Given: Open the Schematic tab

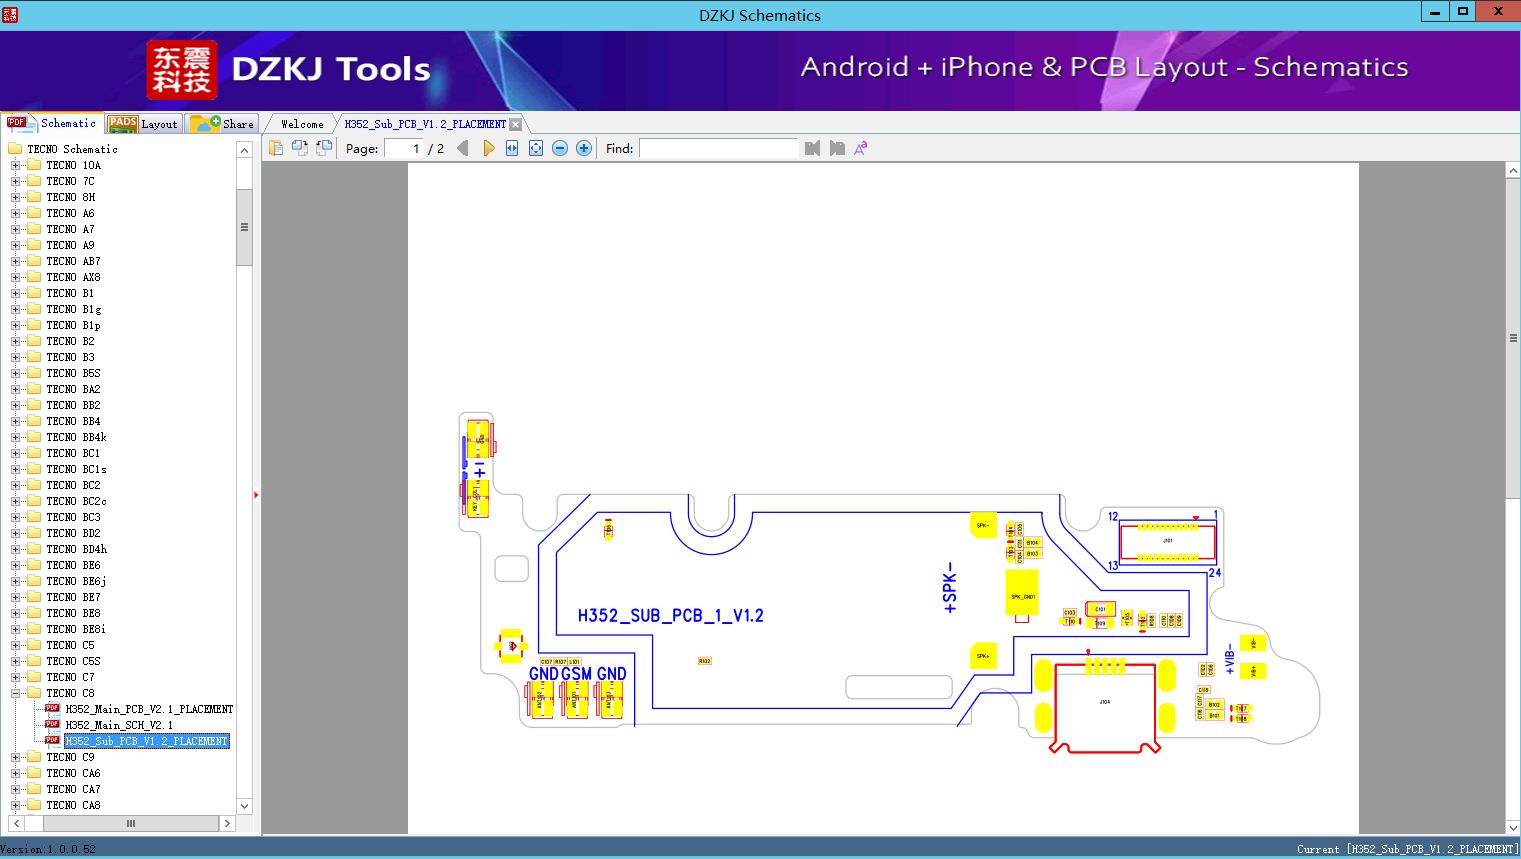Looking at the screenshot, I should tap(52, 123).
